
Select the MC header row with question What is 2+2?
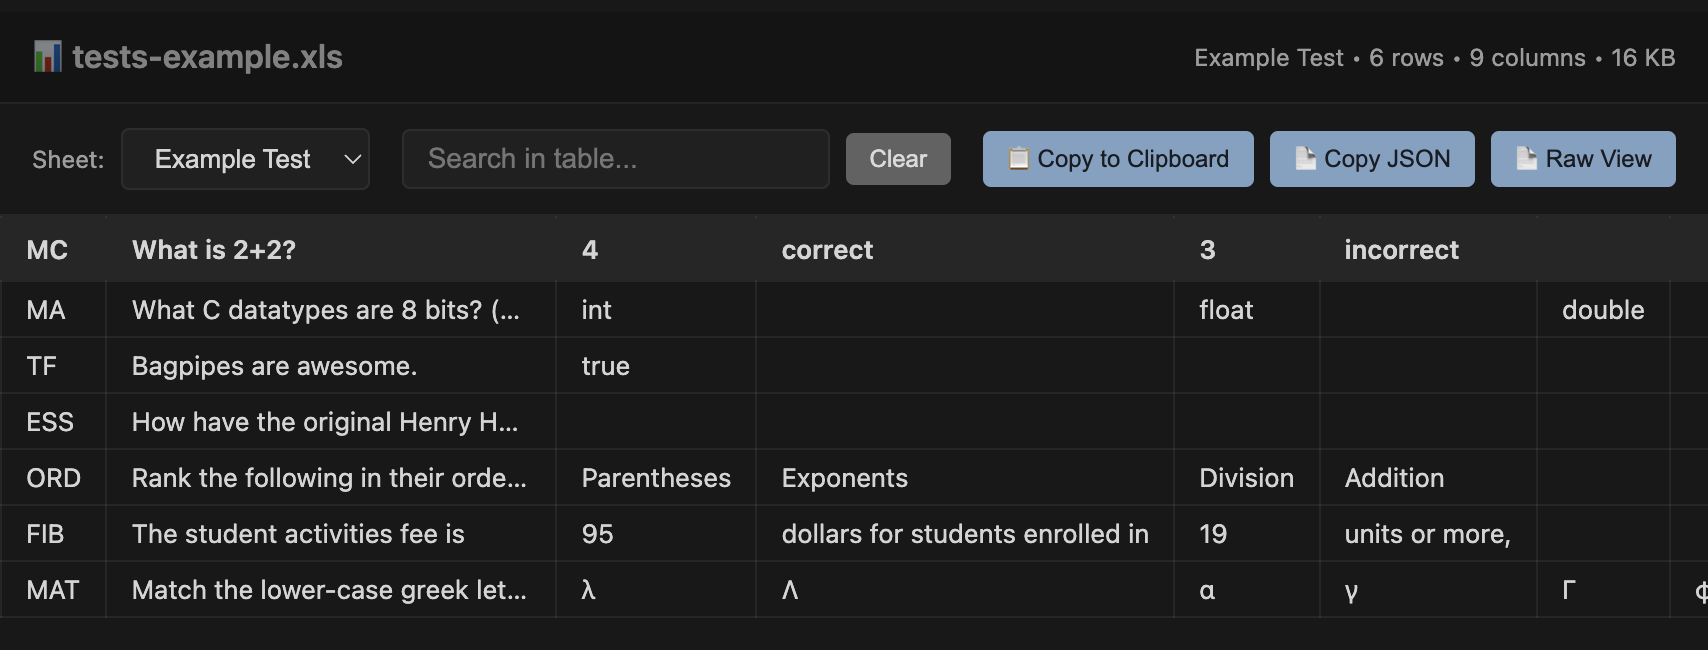214,250
